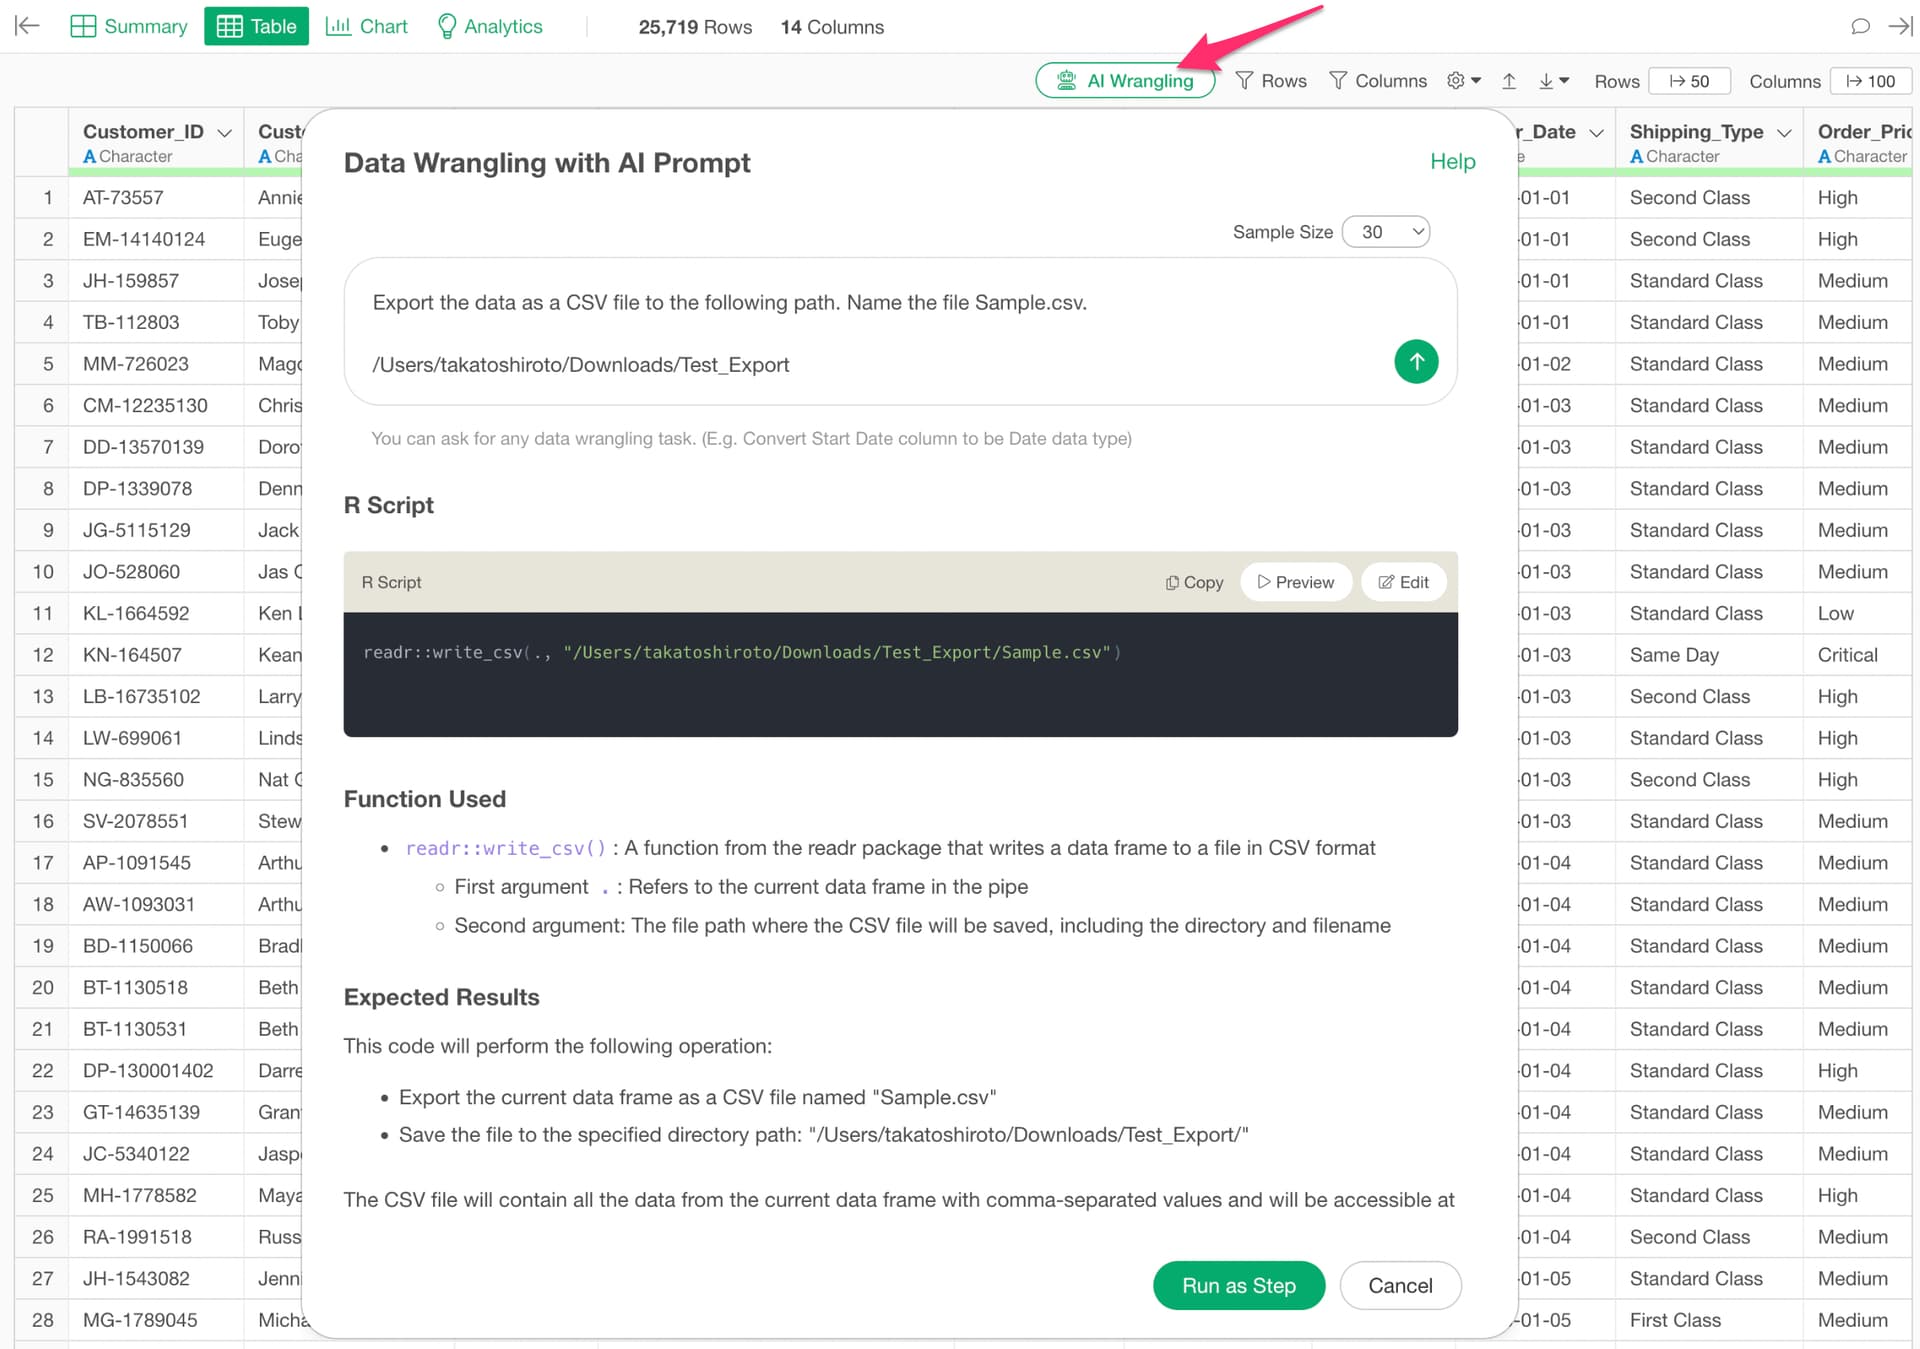The image size is (1920, 1349).
Task: Expand the Shipping_Type column menu
Action: [1784, 133]
